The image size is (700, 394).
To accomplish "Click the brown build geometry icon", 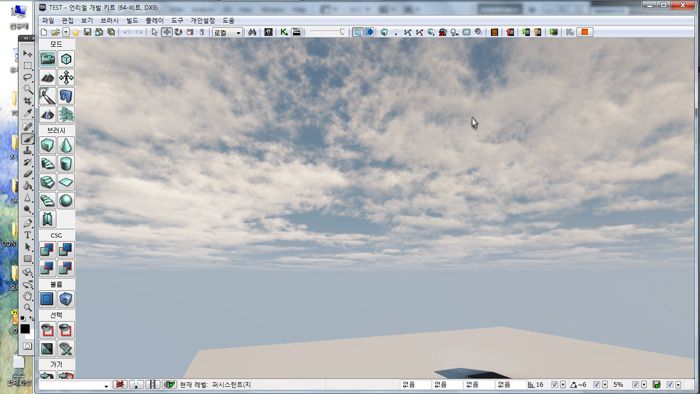I will coord(494,32).
